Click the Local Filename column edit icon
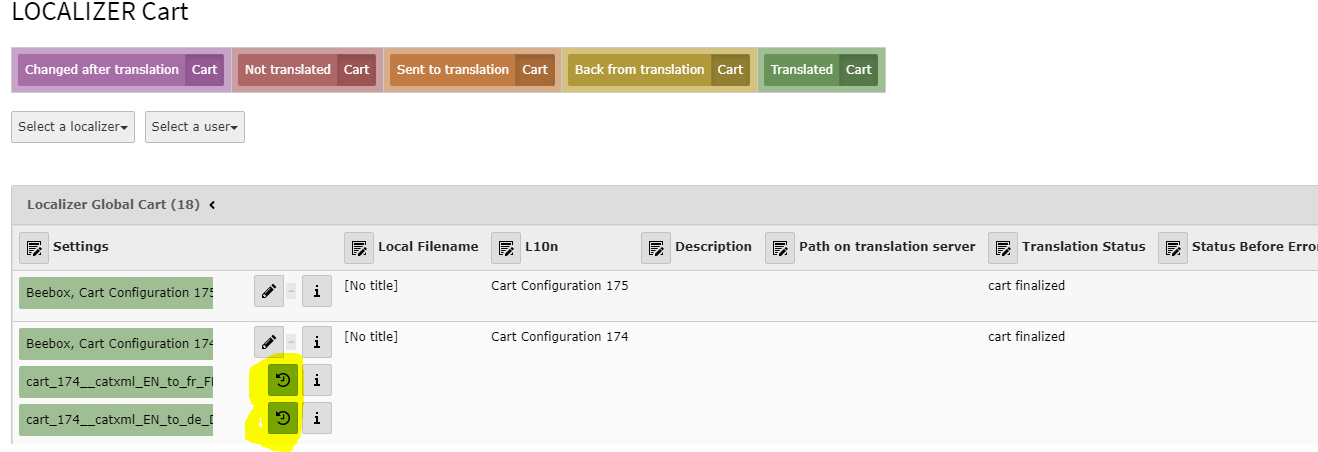Screen dimensions: 1318x452 point(359,247)
